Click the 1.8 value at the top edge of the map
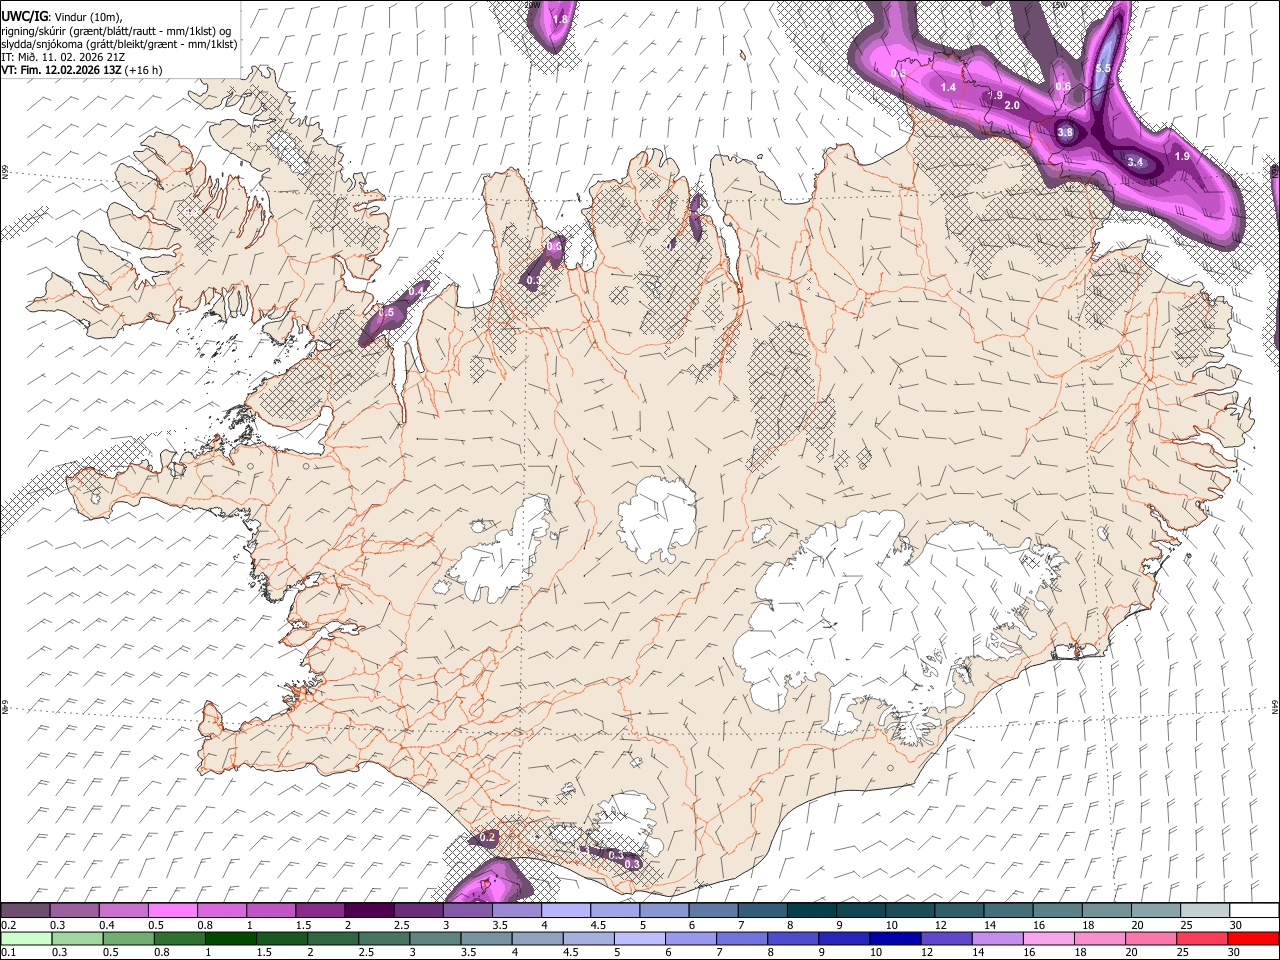The image size is (1280, 960). [x=560, y=19]
